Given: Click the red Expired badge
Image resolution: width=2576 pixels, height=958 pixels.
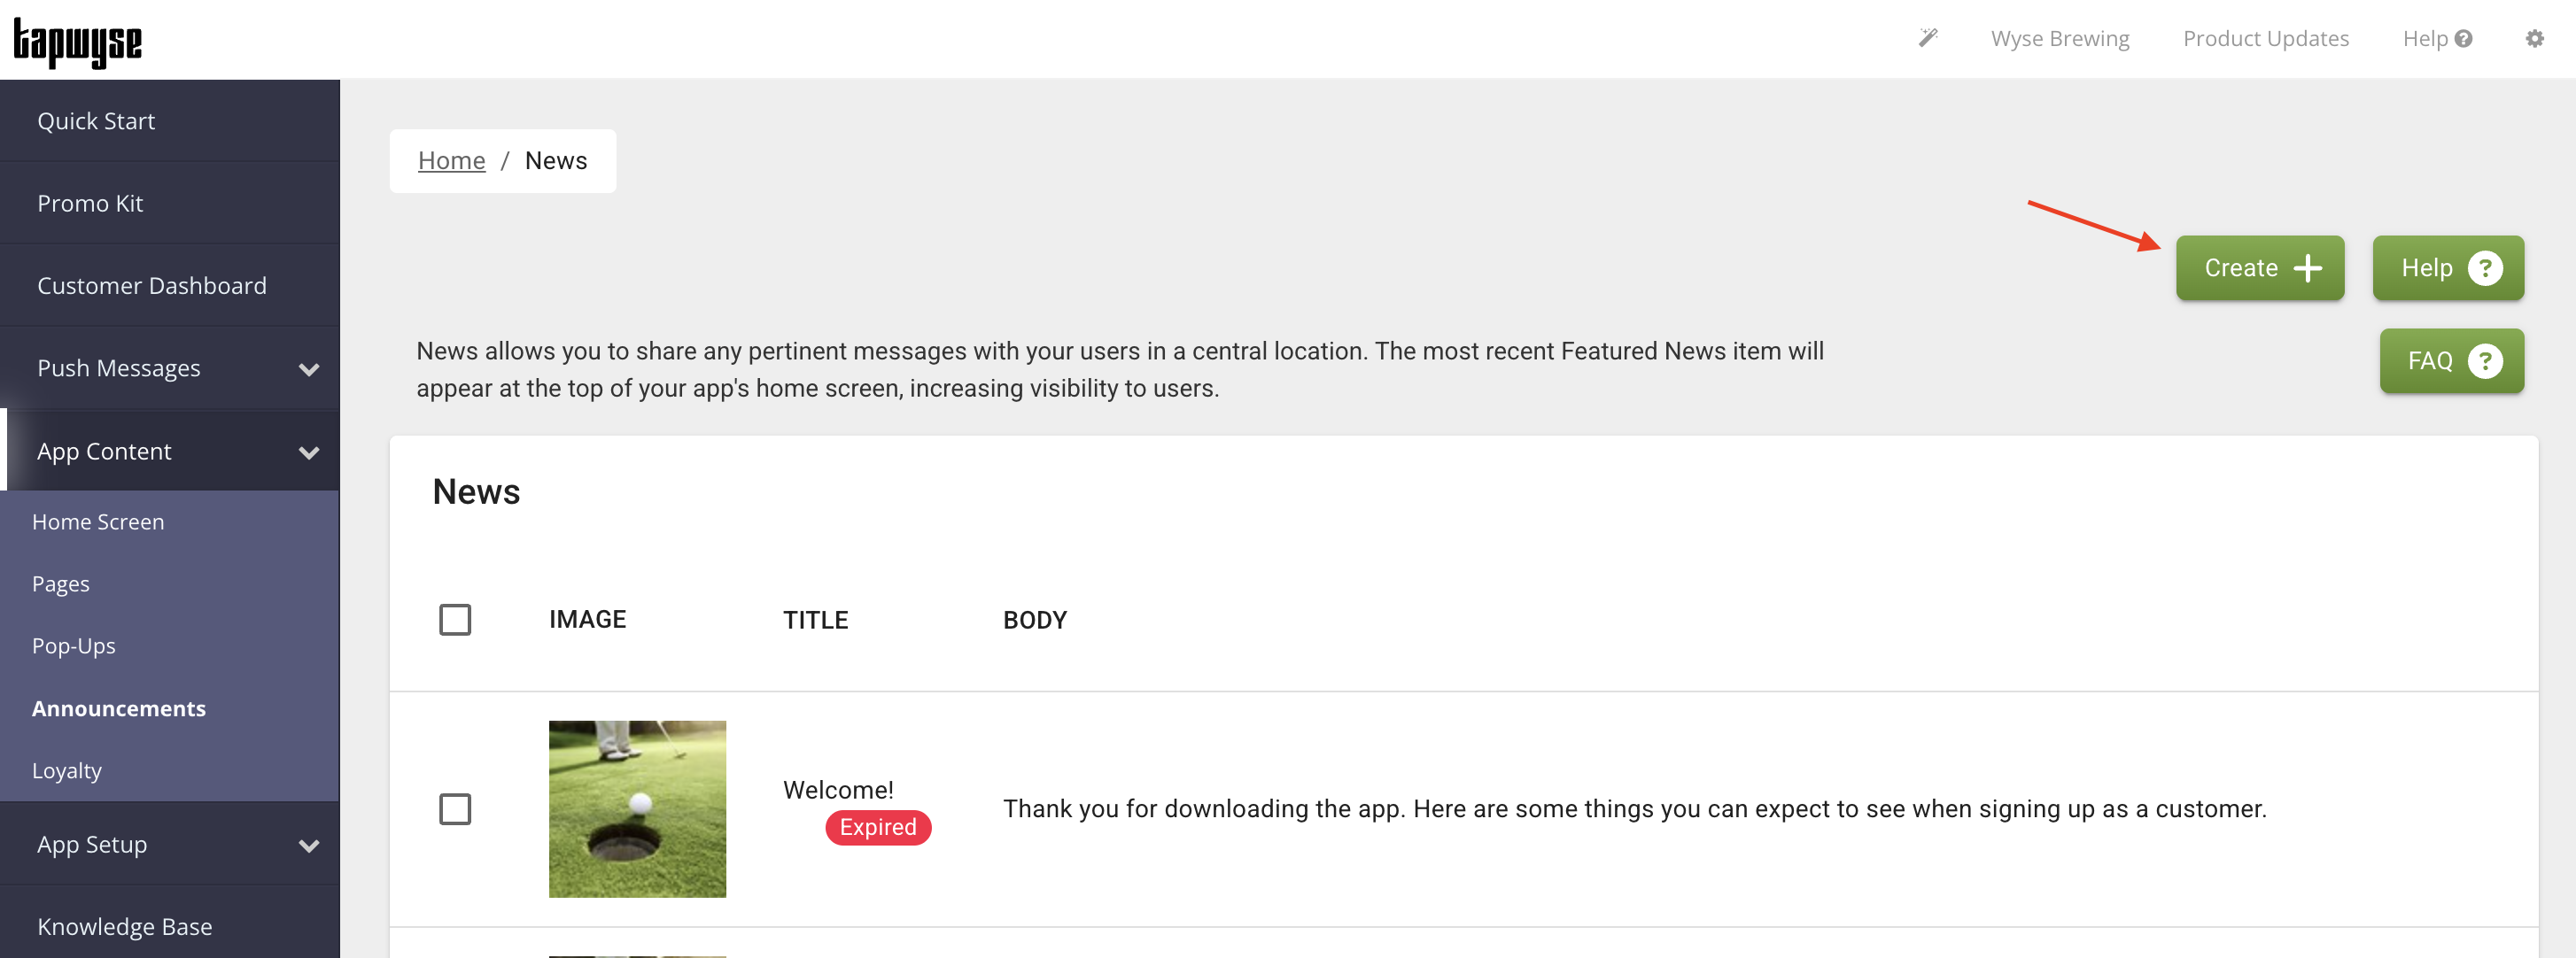Looking at the screenshot, I should (x=878, y=827).
